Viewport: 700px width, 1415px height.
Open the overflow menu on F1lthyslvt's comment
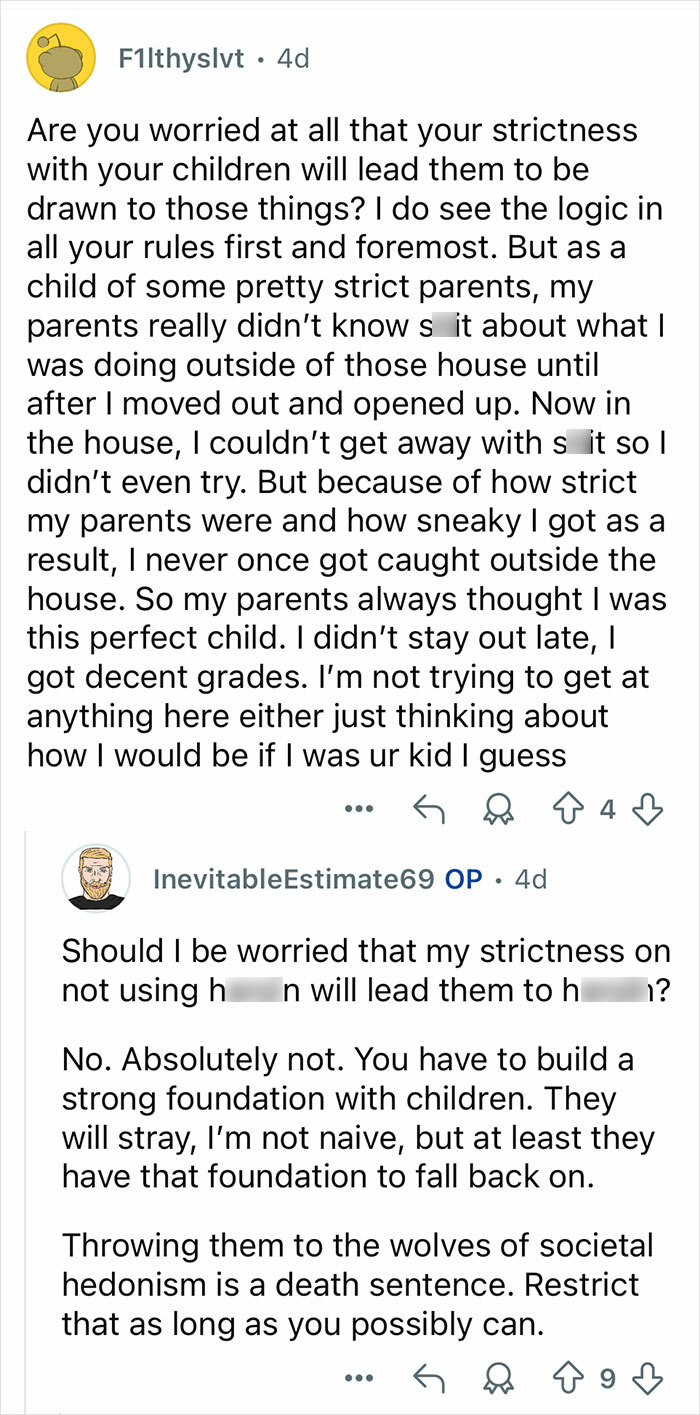359,808
